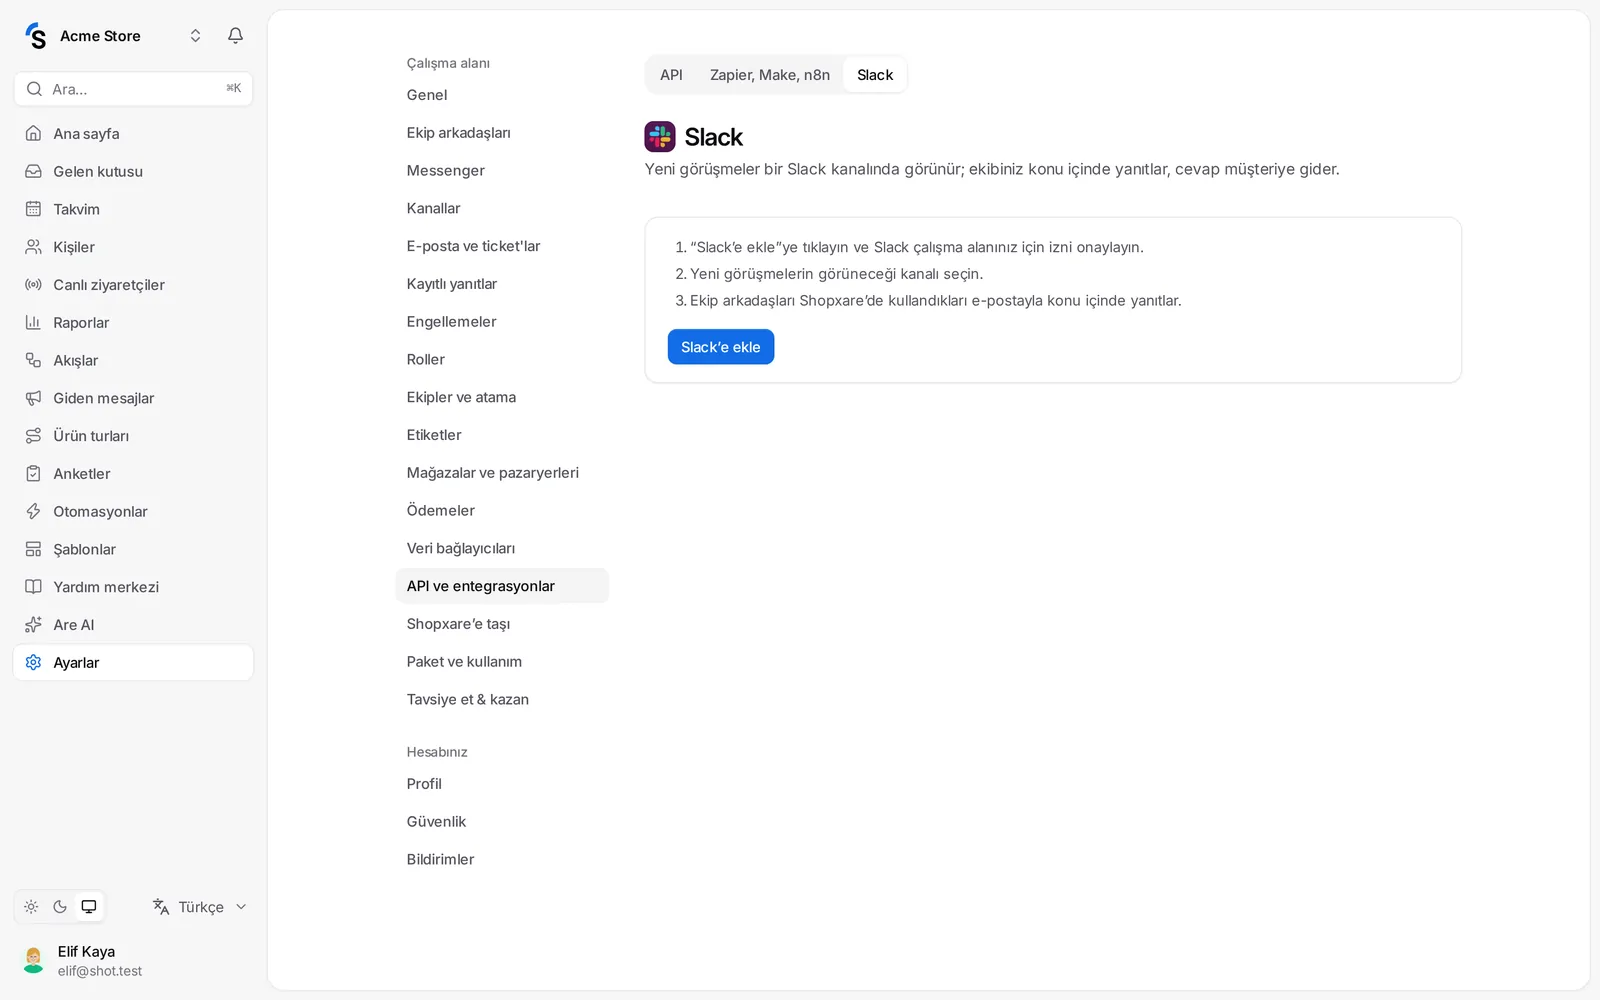1600x1000 pixels.
Task: Open Ana sayfa home icon
Action: tap(33, 133)
